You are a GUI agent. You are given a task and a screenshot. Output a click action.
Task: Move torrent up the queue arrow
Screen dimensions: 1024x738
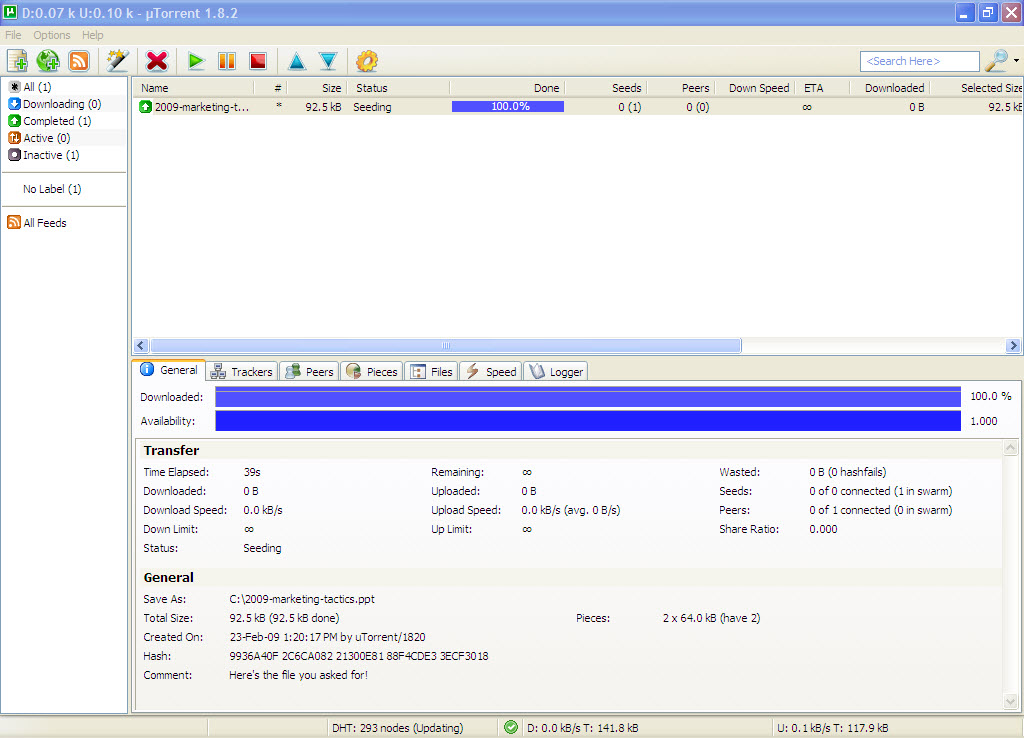(296, 61)
